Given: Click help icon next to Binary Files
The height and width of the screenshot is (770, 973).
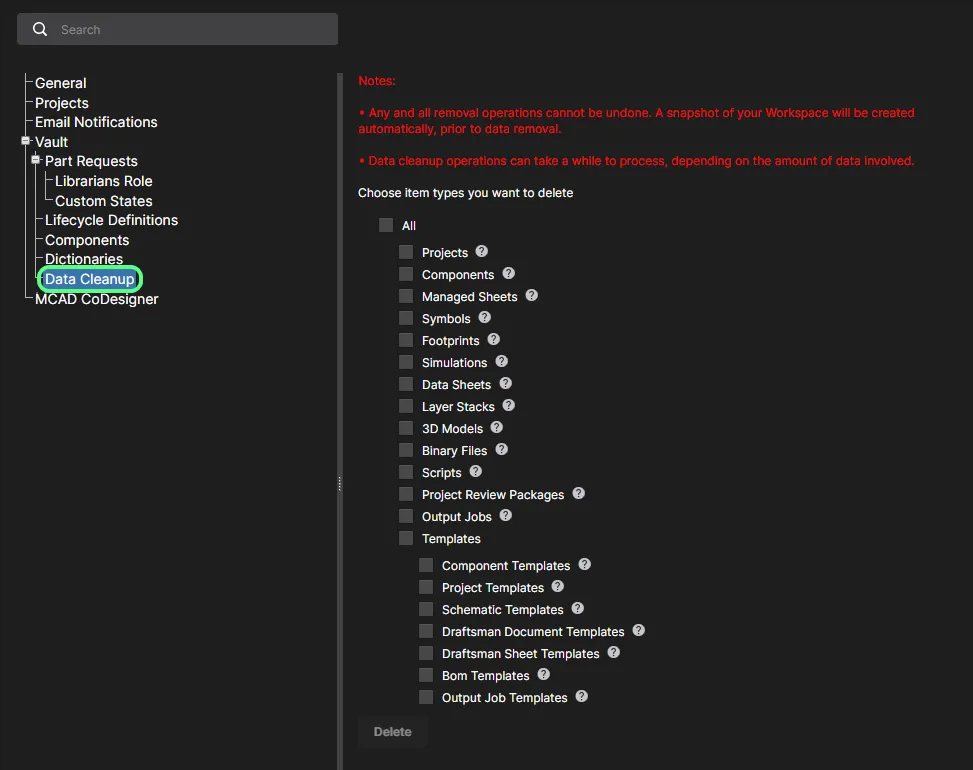Looking at the screenshot, I should click(x=502, y=450).
